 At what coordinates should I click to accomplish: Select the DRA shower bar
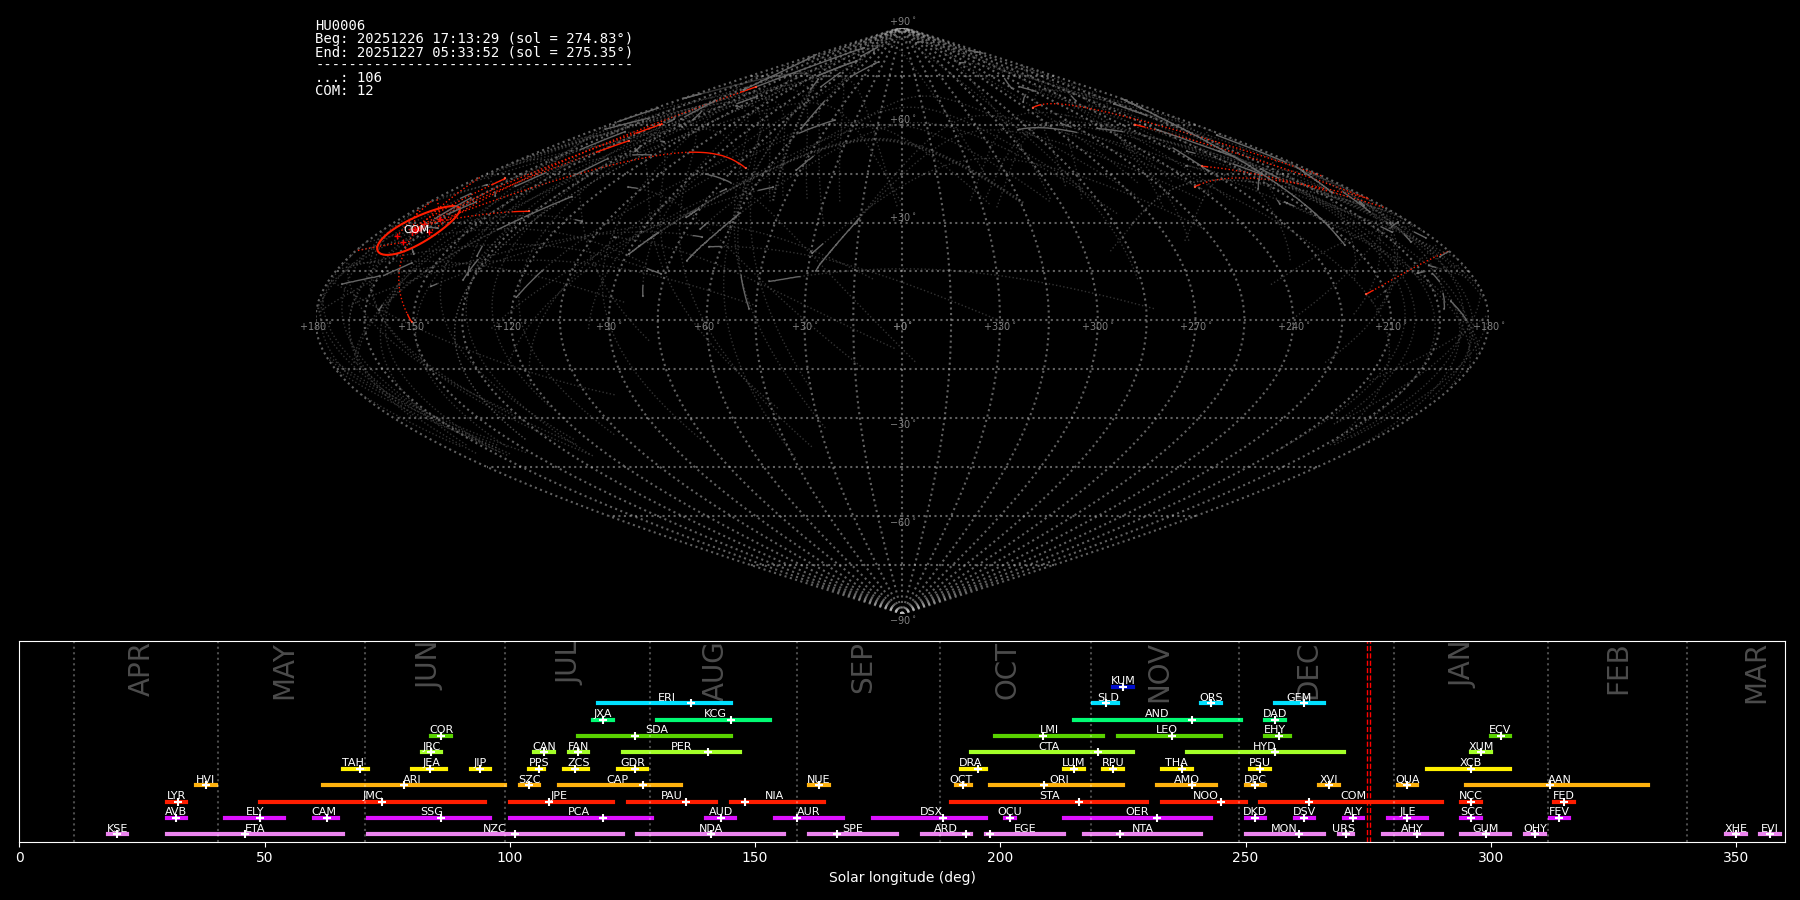tap(973, 769)
